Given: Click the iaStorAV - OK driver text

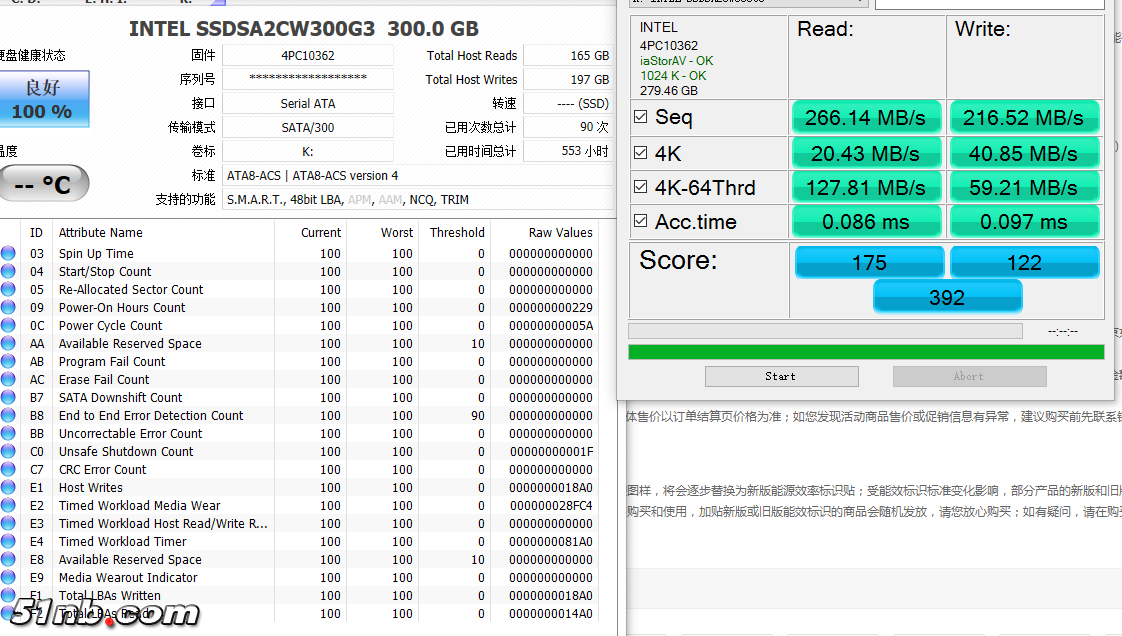Looking at the screenshot, I should pyautogui.click(x=676, y=61).
